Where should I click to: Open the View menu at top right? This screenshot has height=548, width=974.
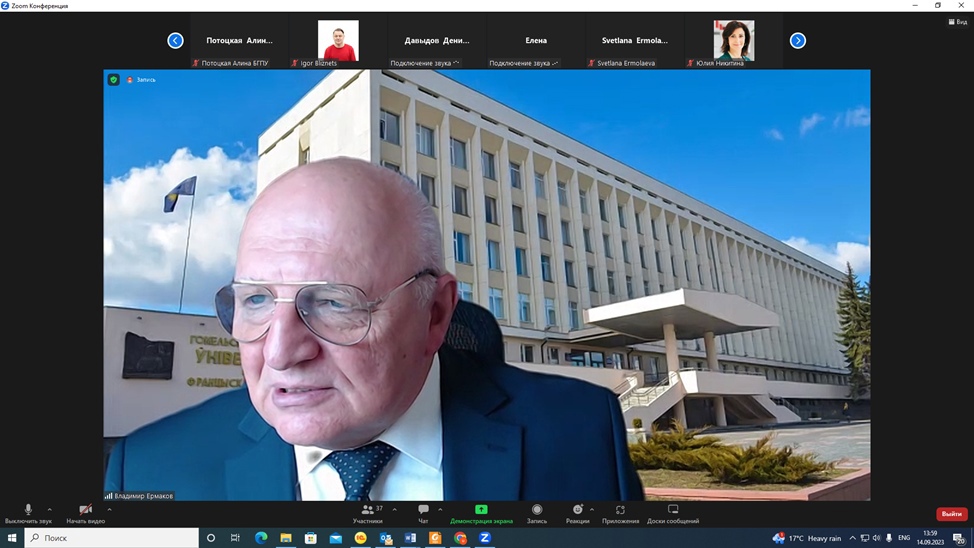(957, 21)
